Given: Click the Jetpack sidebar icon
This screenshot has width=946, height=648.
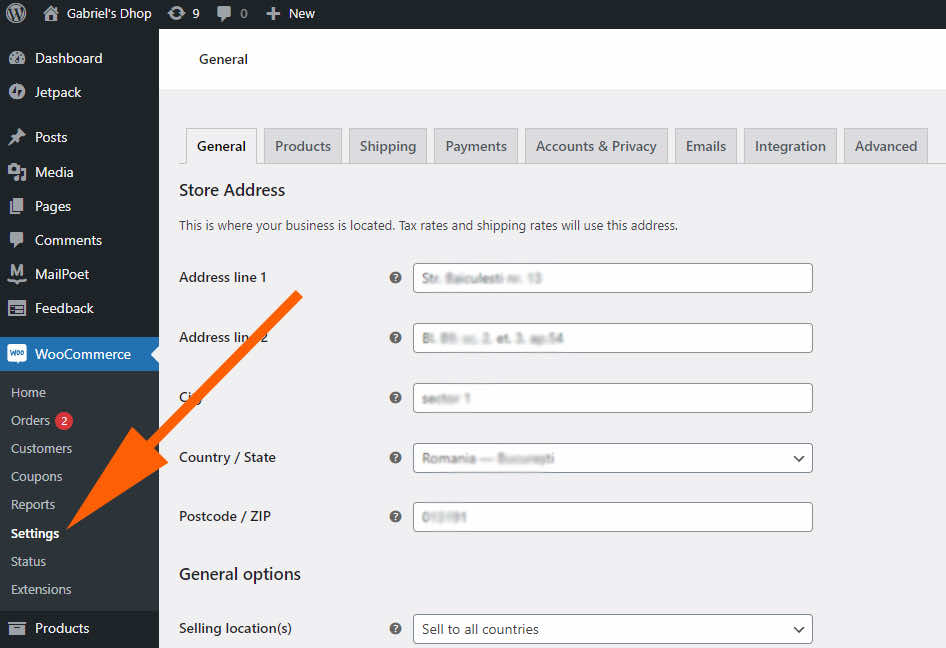Looking at the screenshot, I should coord(17,92).
